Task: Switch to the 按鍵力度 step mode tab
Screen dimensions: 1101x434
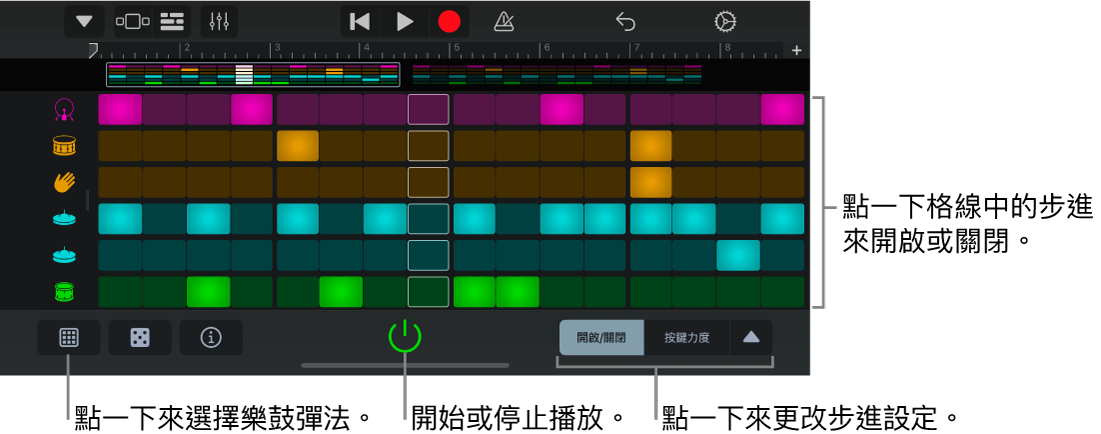Action: tap(687, 338)
